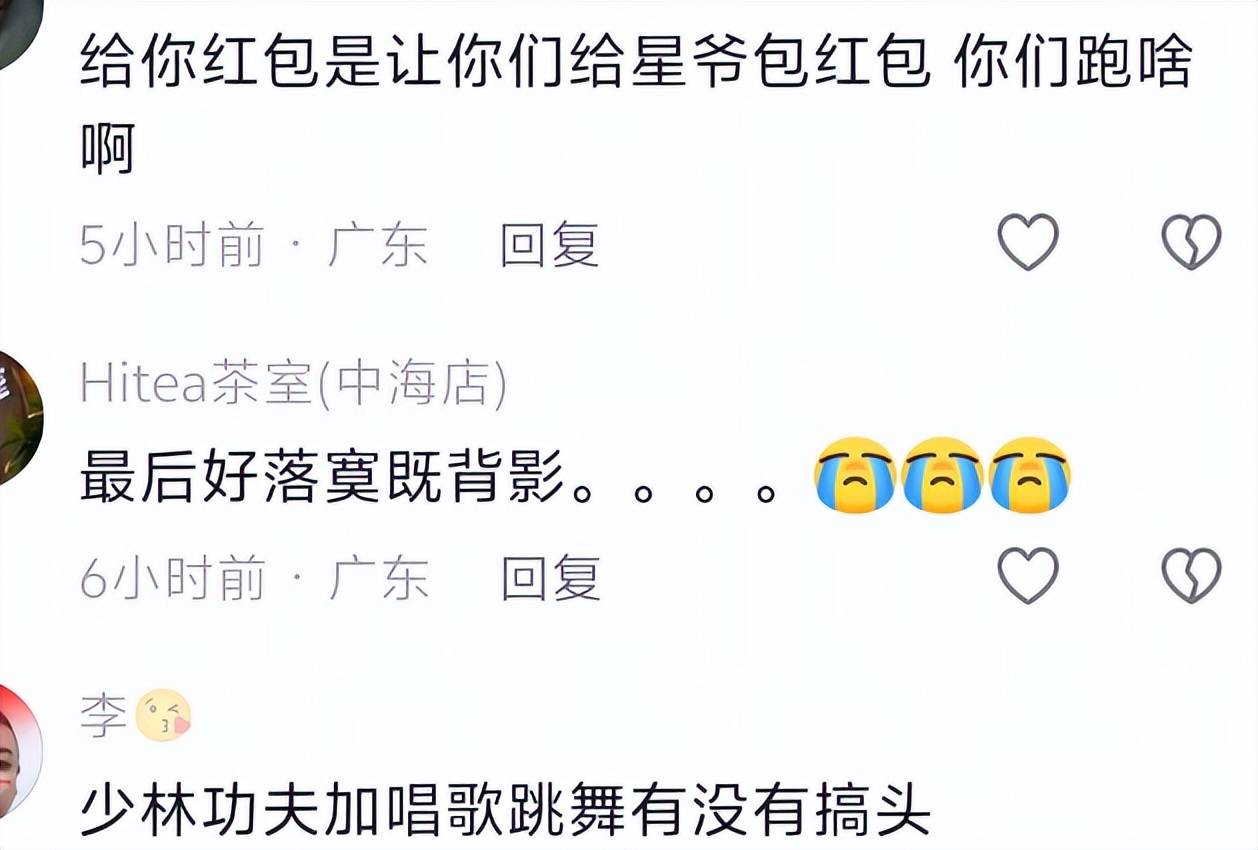Tap the kiss emoji beside 李
Image resolution: width=1258 pixels, height=850 pixels.
pos(163,717)
